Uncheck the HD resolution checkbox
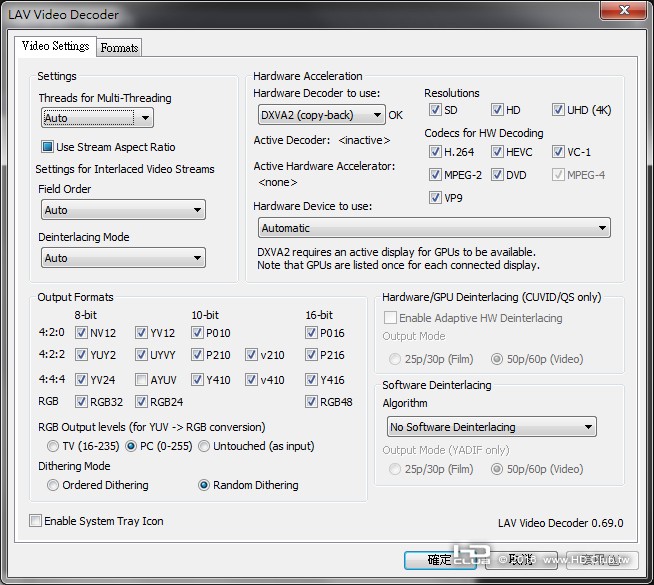The width and height of the screenshot is (654, 585). click(x=496, y=110)
